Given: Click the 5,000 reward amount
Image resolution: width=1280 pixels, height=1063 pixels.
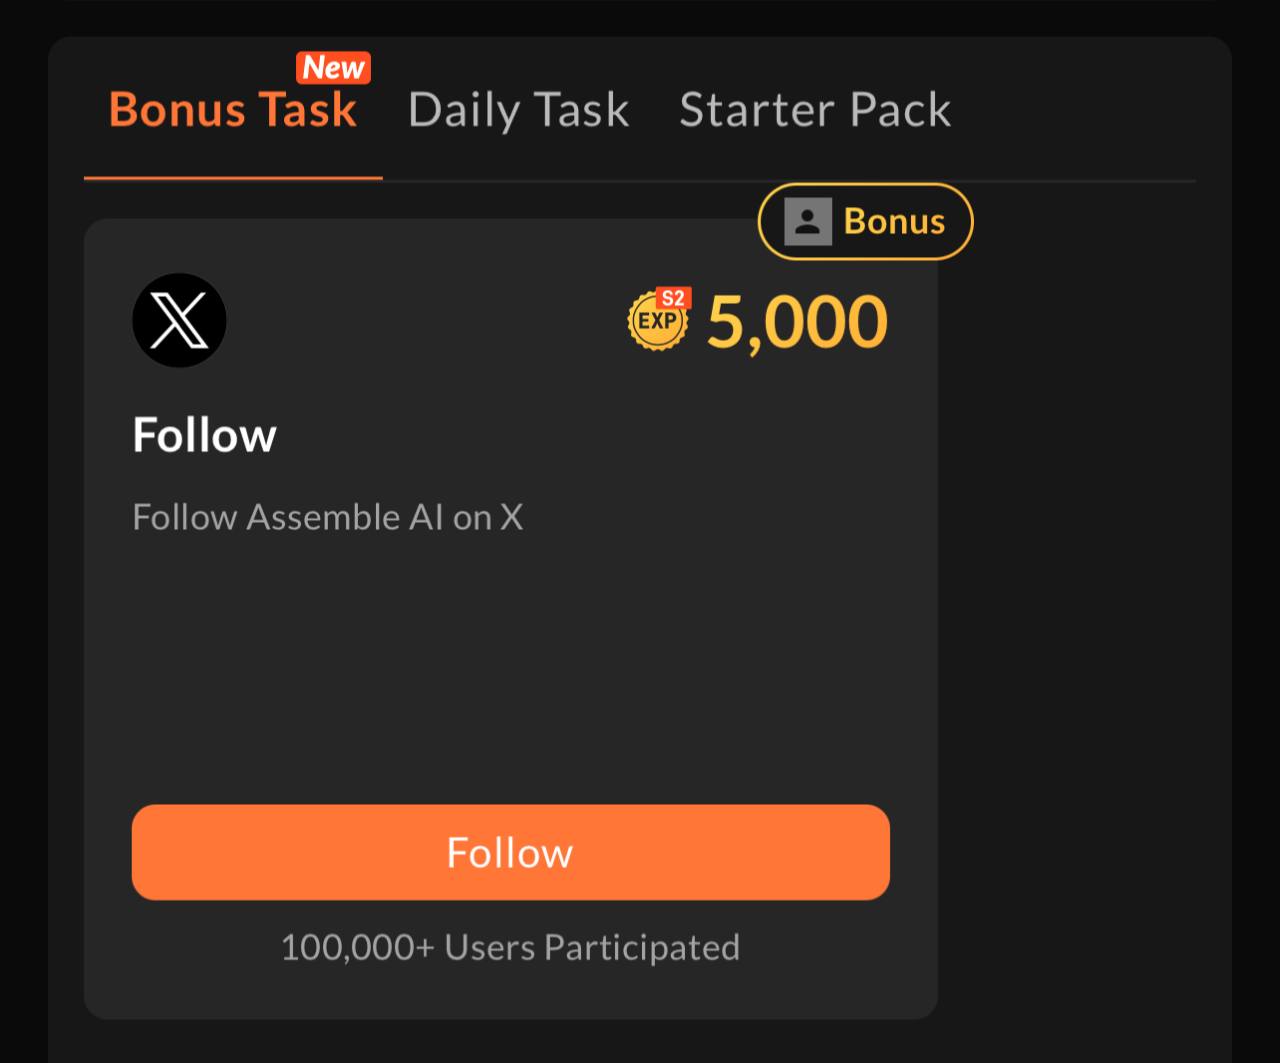Looking at the screenshot, I should (797, 322).
